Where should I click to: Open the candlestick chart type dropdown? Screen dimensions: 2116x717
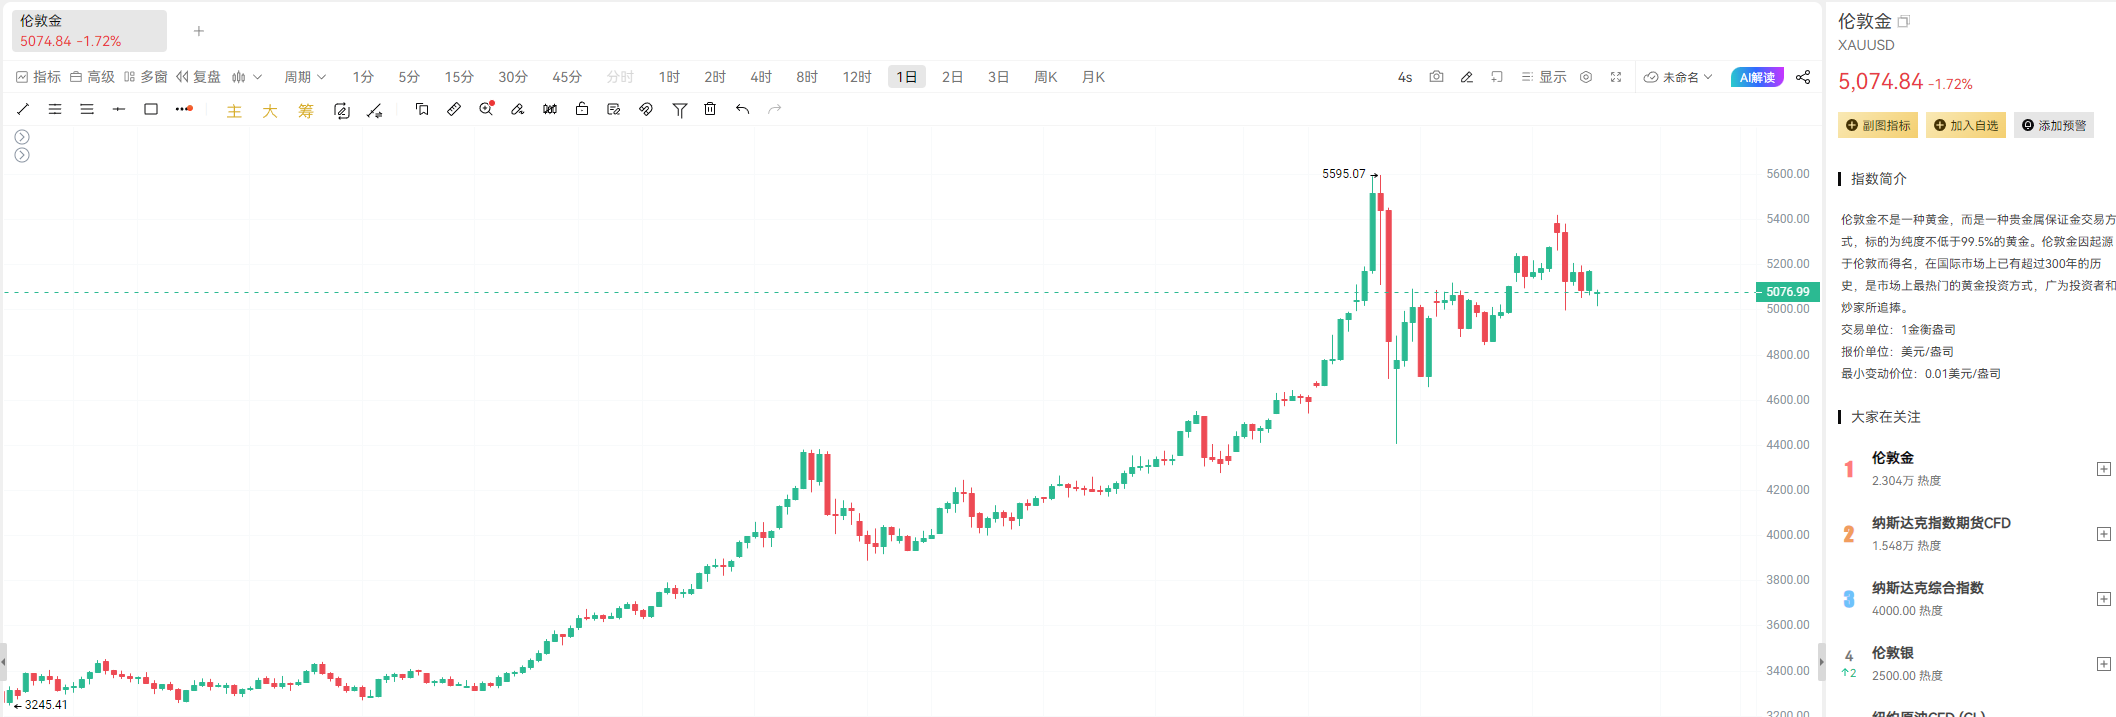[x=246, y=77]
